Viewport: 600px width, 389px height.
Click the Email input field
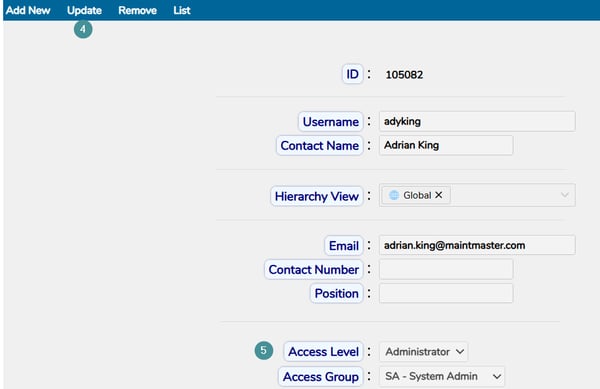[x=477, y=245]
